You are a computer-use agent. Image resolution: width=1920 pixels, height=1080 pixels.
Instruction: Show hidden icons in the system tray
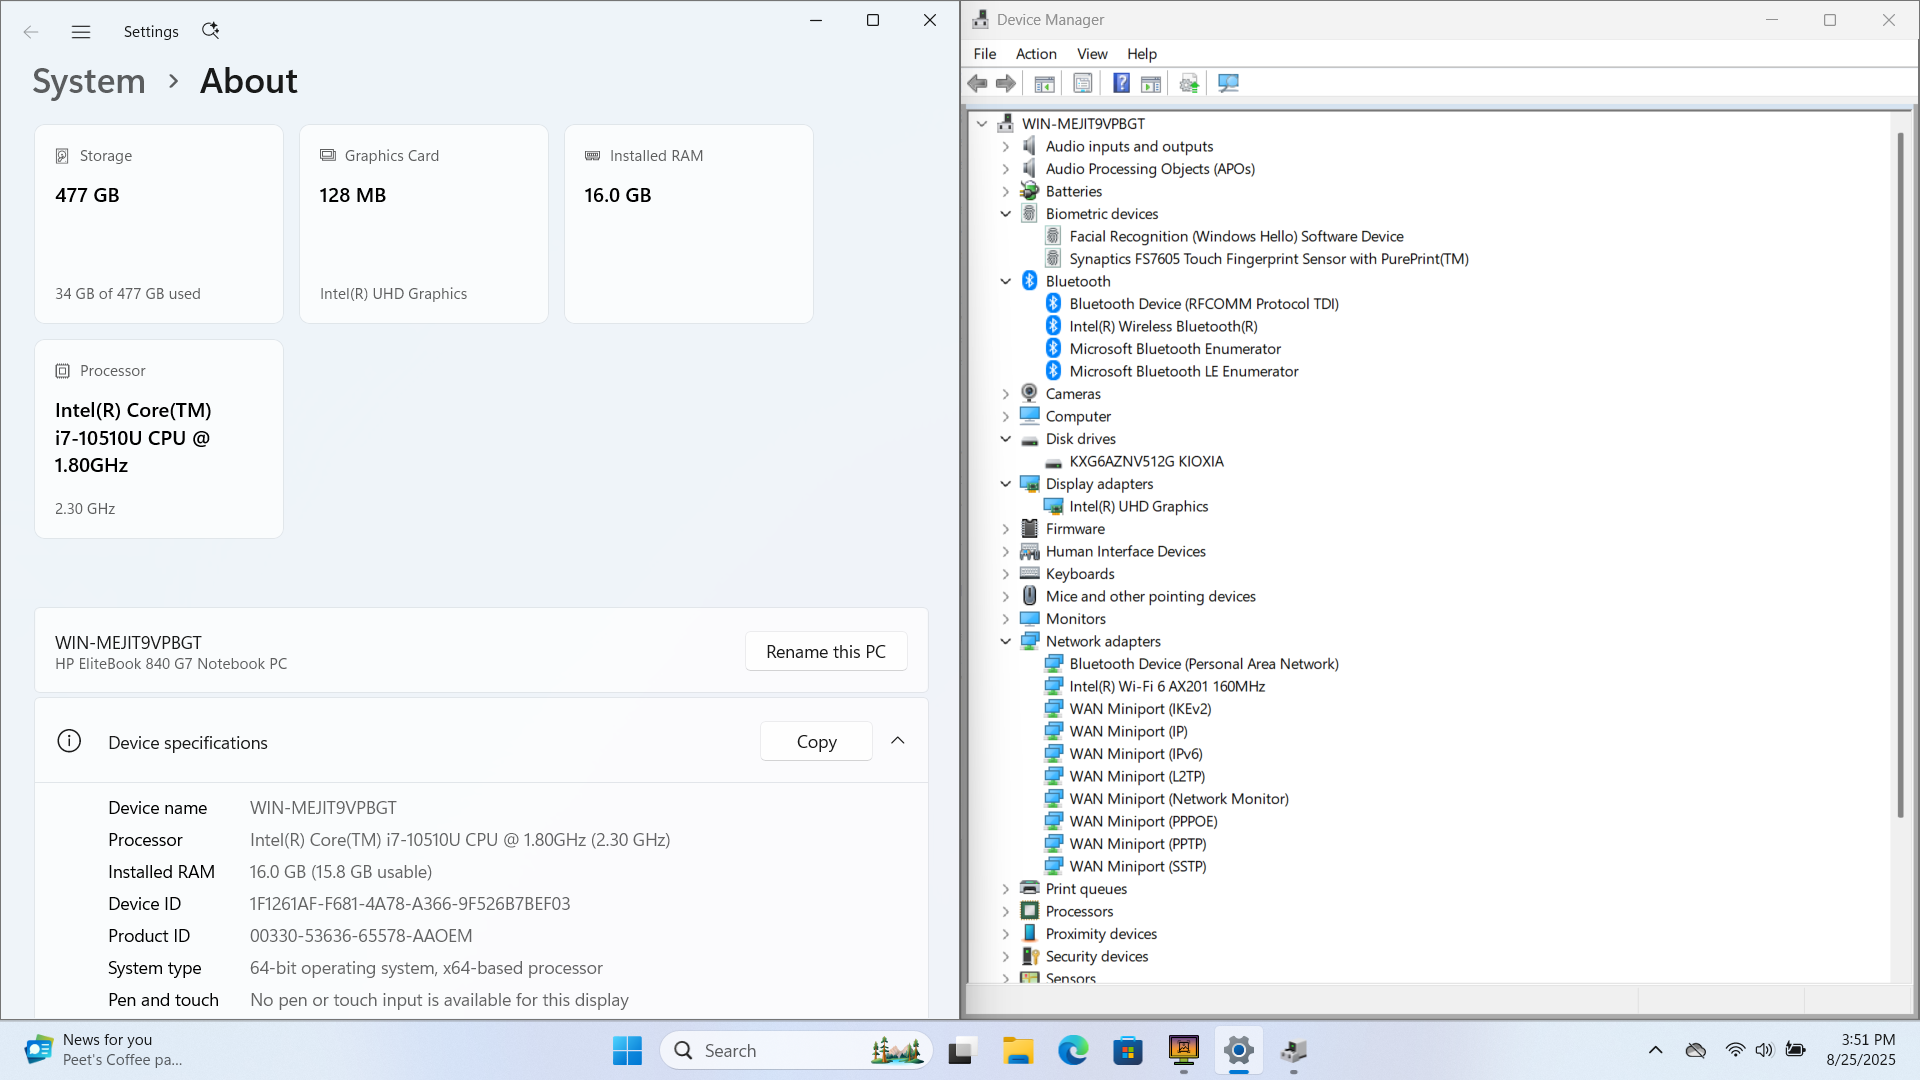pos(1656,1050)
